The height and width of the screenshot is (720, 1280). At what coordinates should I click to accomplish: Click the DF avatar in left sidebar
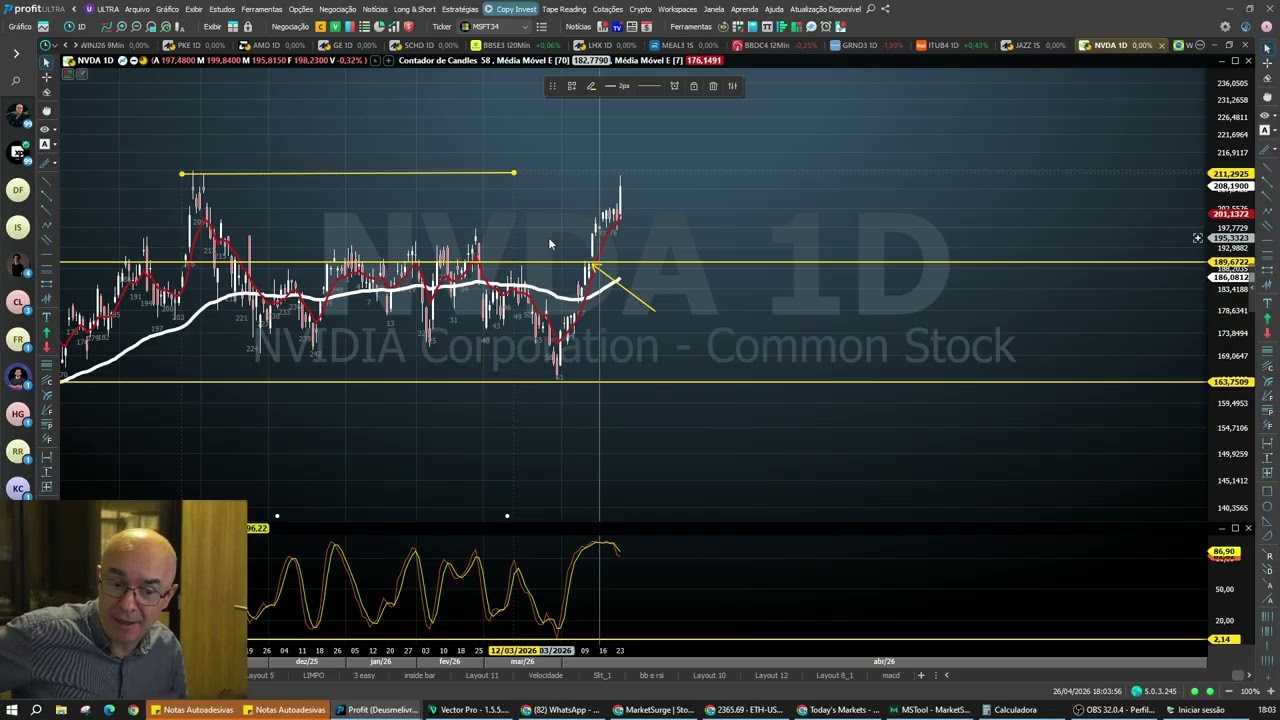[x=18, y=190]
